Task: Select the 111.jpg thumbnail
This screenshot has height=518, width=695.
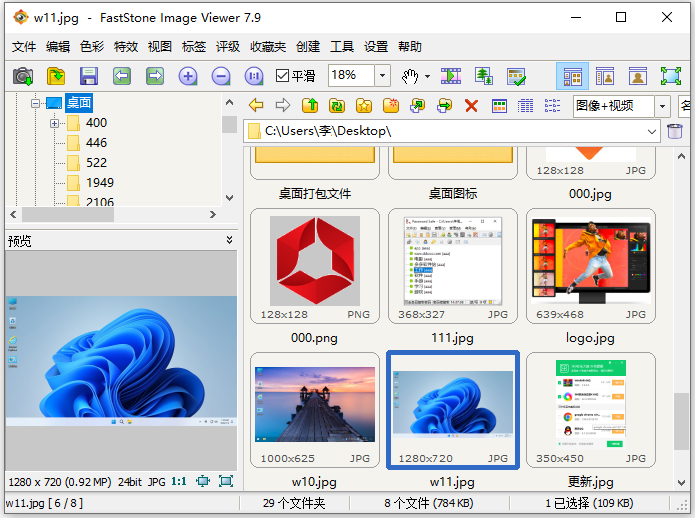Action: coord(453,266)
